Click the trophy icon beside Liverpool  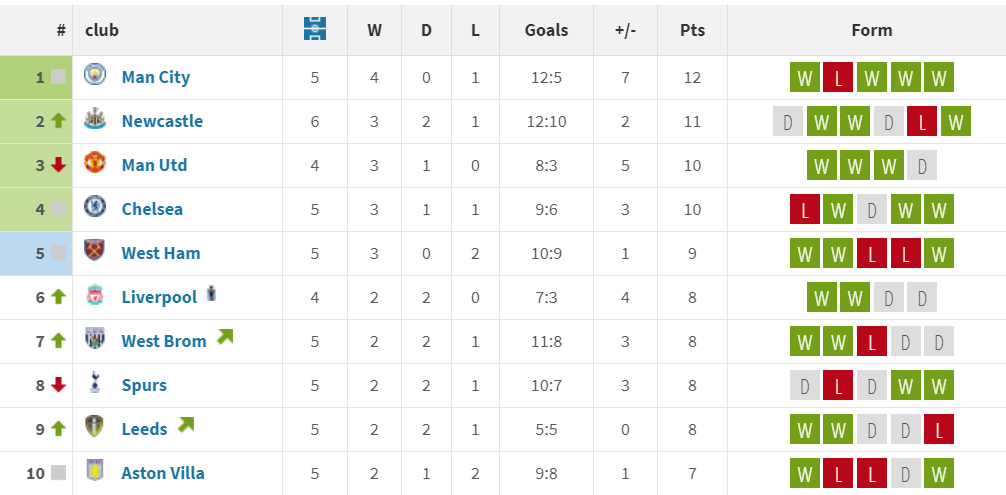point(212,294)
